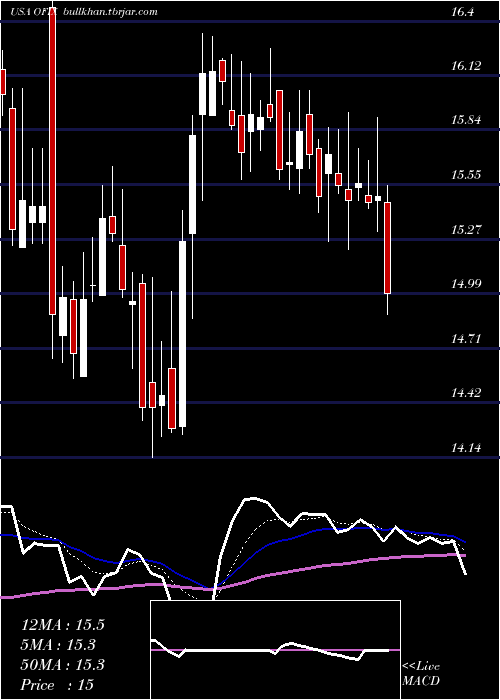Image resolution: width=500 pixels, height=700 pixels.
Task: Click the bullkhan.tbrjar.com site label
Action: pyautogui.click(x=108, y=12)
